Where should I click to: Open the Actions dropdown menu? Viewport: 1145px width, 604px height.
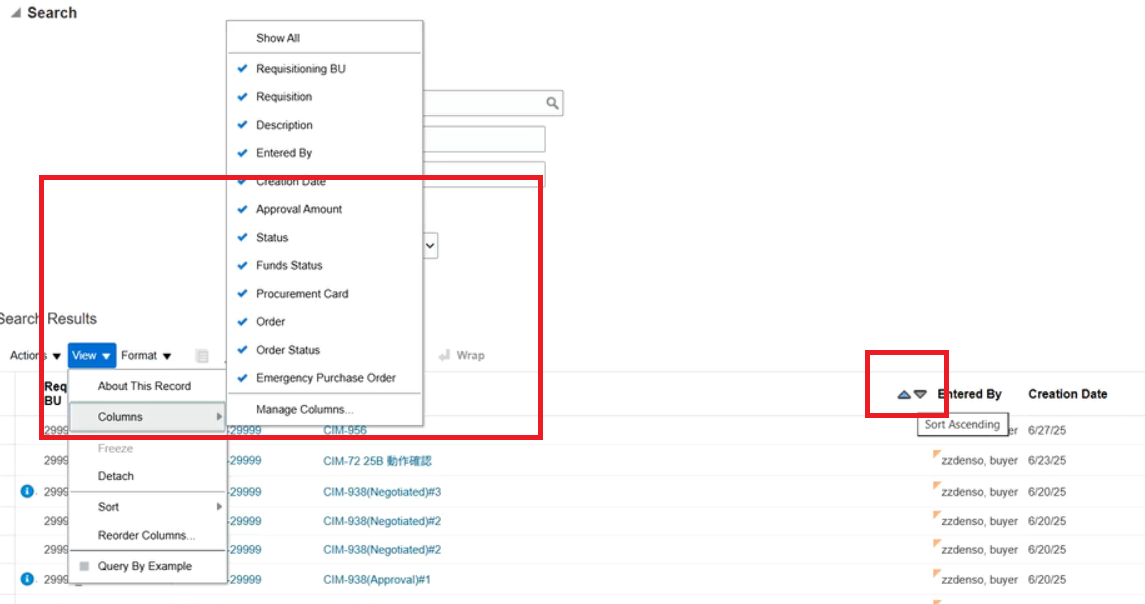coord(35,356)
